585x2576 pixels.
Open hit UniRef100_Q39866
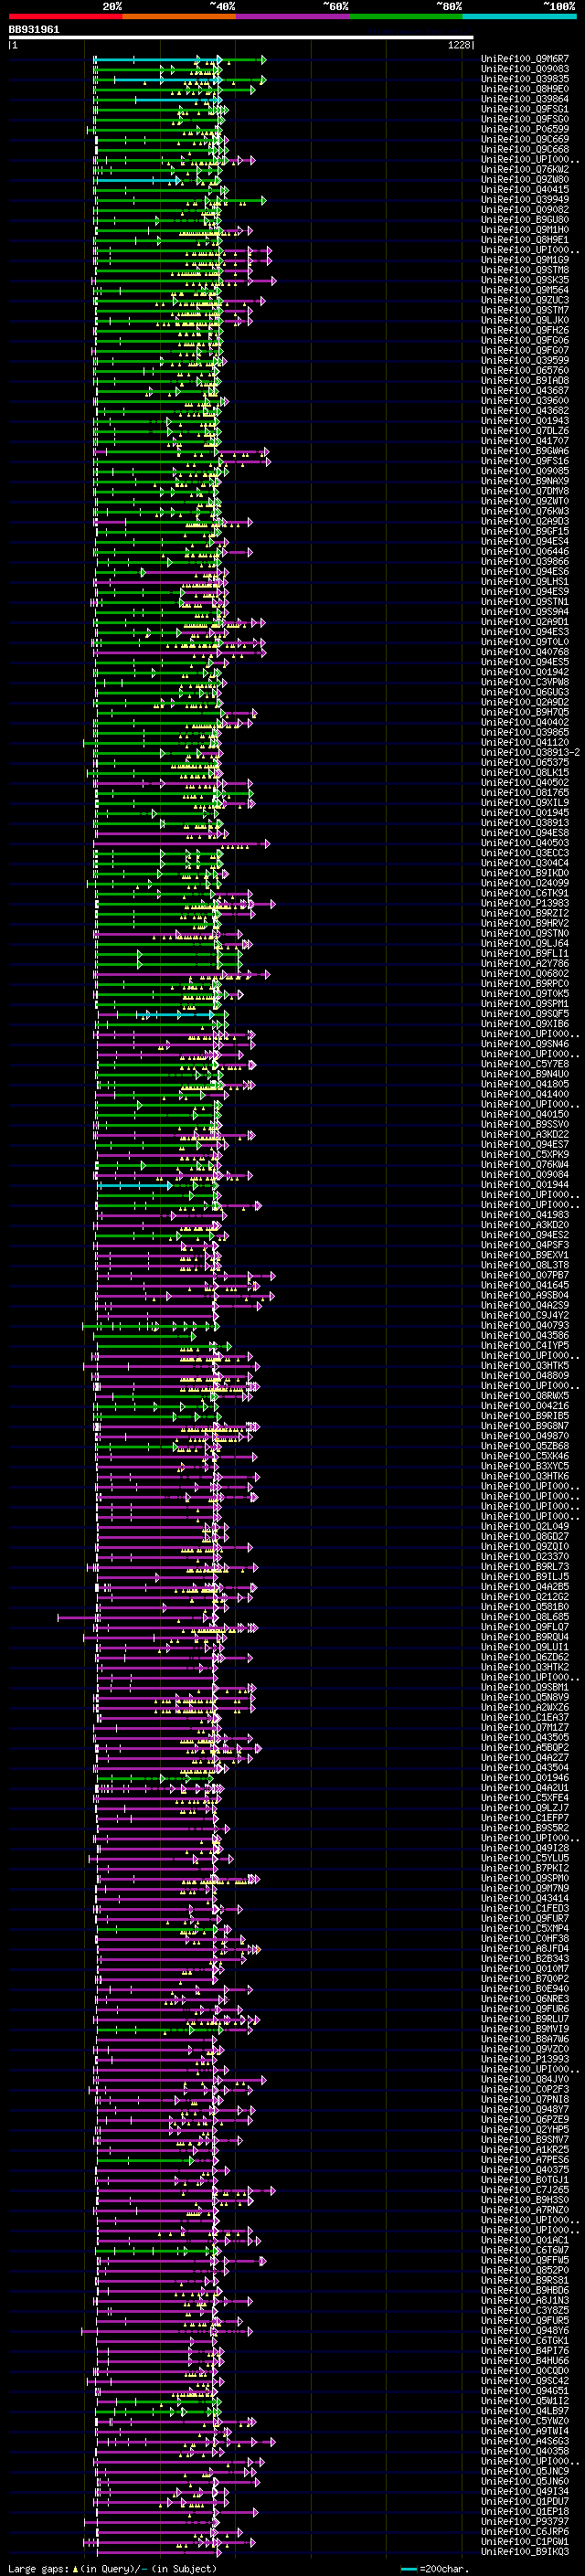tap(525, 562)
